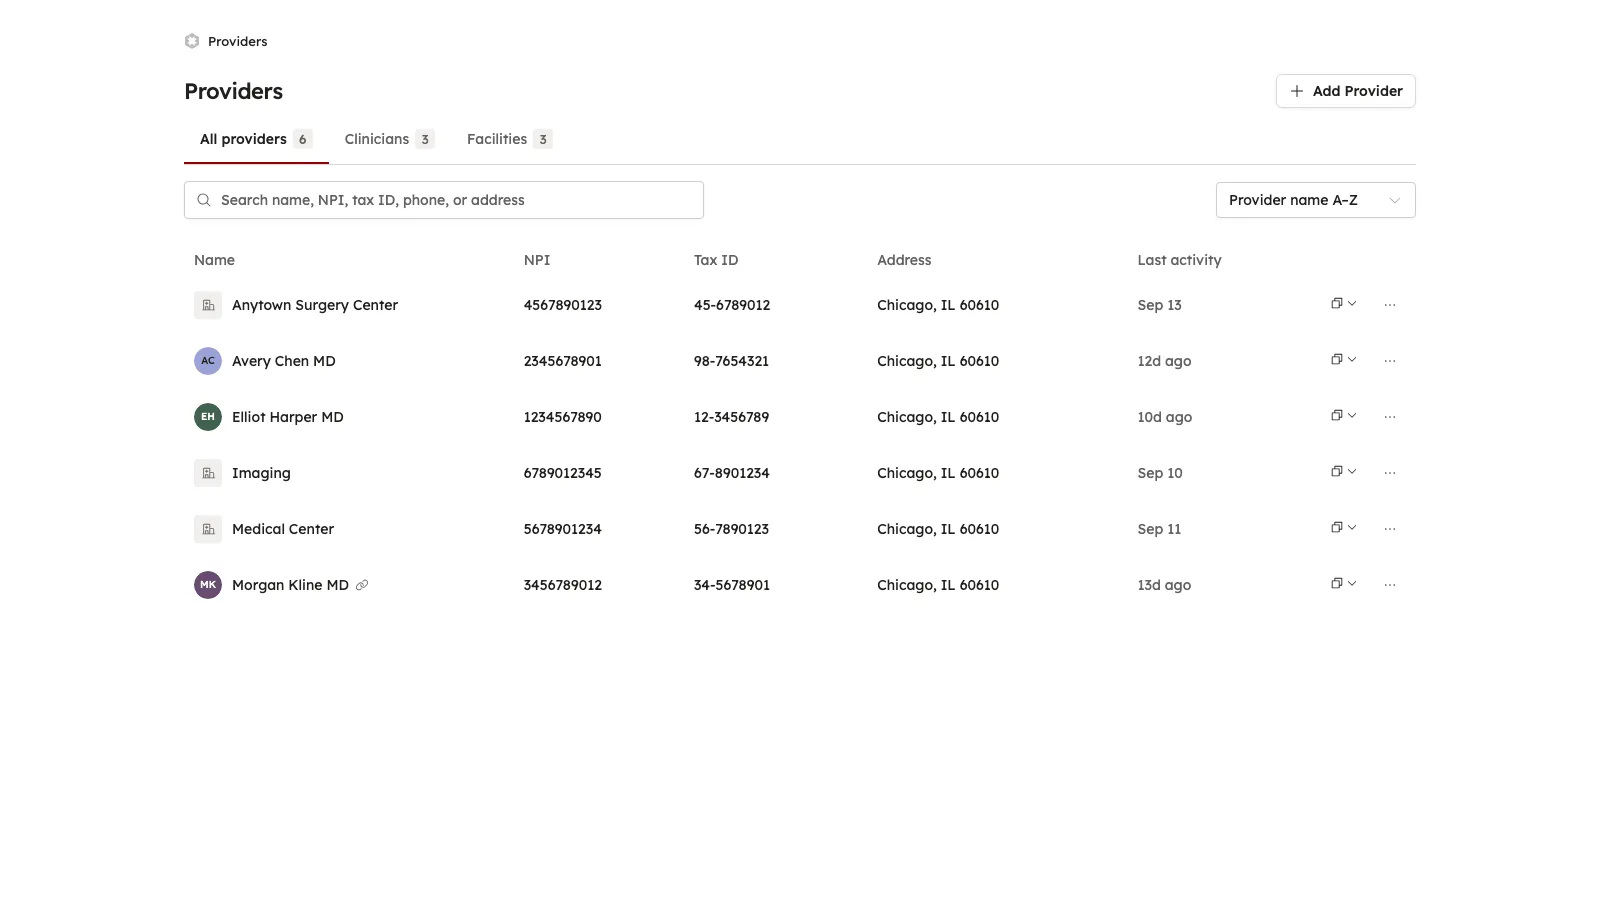Click the Providers breadcrumb icon
Image resolution: width=1600 pixels, height=900 pixels.
(192, 41)
